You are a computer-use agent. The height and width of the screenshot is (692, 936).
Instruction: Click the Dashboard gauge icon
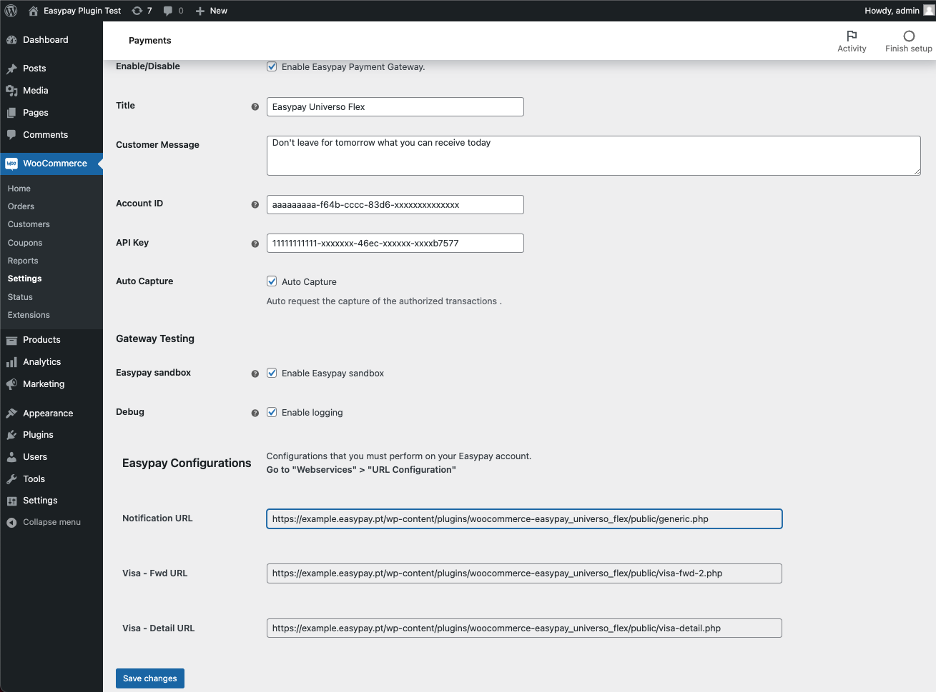coord(11,40)
